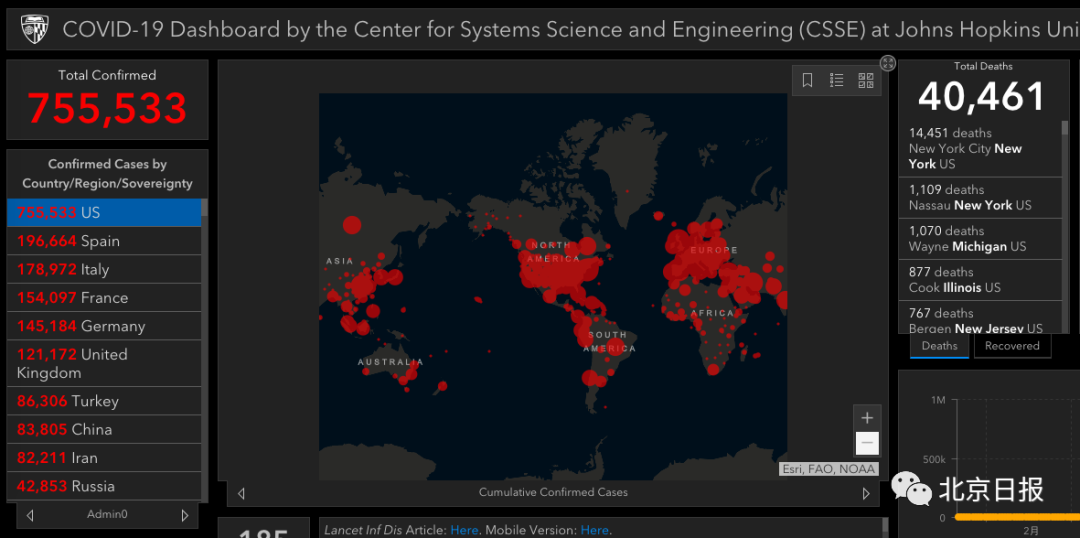Viewport: 1080px width, 538px height.
Task: Go to previous Admin0 country list
Action: coord(30,515)
